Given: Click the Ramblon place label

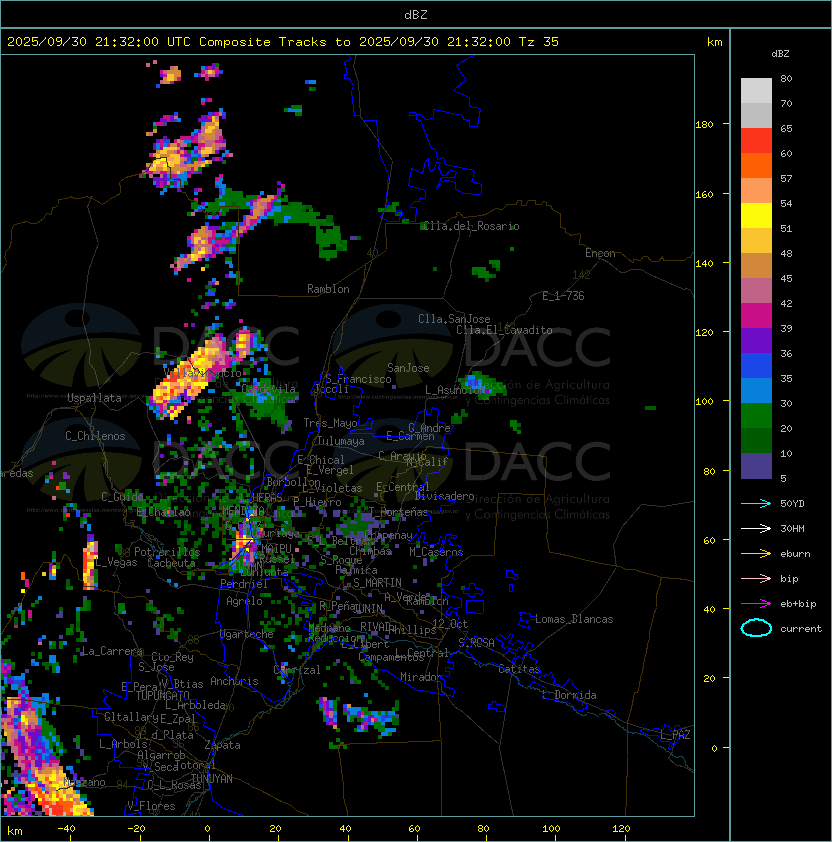Looking at the screenshot, I should [x=328, y=289].
